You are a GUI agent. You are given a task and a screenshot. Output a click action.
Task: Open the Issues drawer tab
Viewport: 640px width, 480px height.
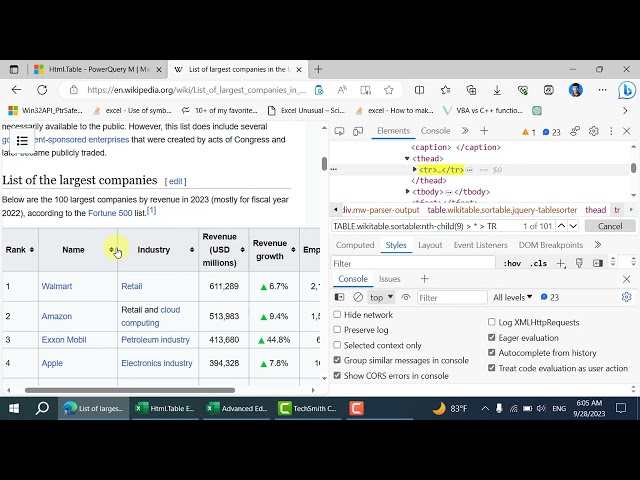[389, 279]
